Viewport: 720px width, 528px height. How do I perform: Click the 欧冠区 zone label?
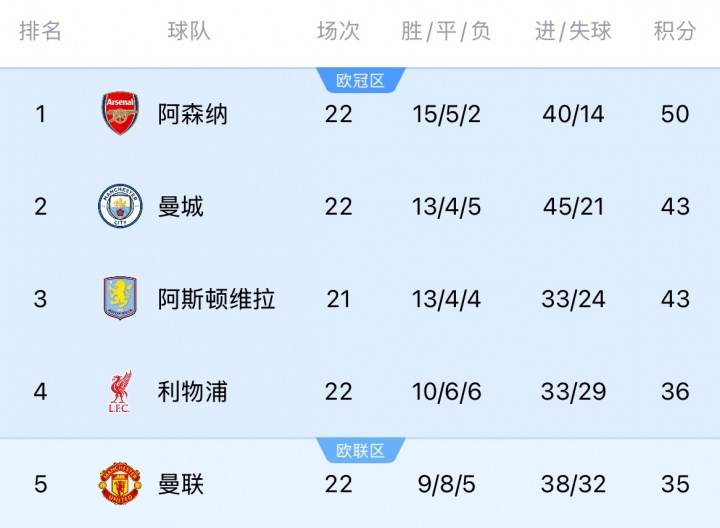360,80
